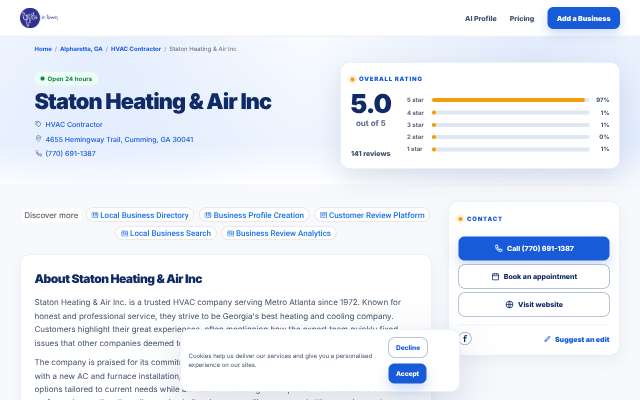Click the About Staton Heating & Air Inc heading
The width and height of the screenshot is (640, 400).
(x=118, y=279)
